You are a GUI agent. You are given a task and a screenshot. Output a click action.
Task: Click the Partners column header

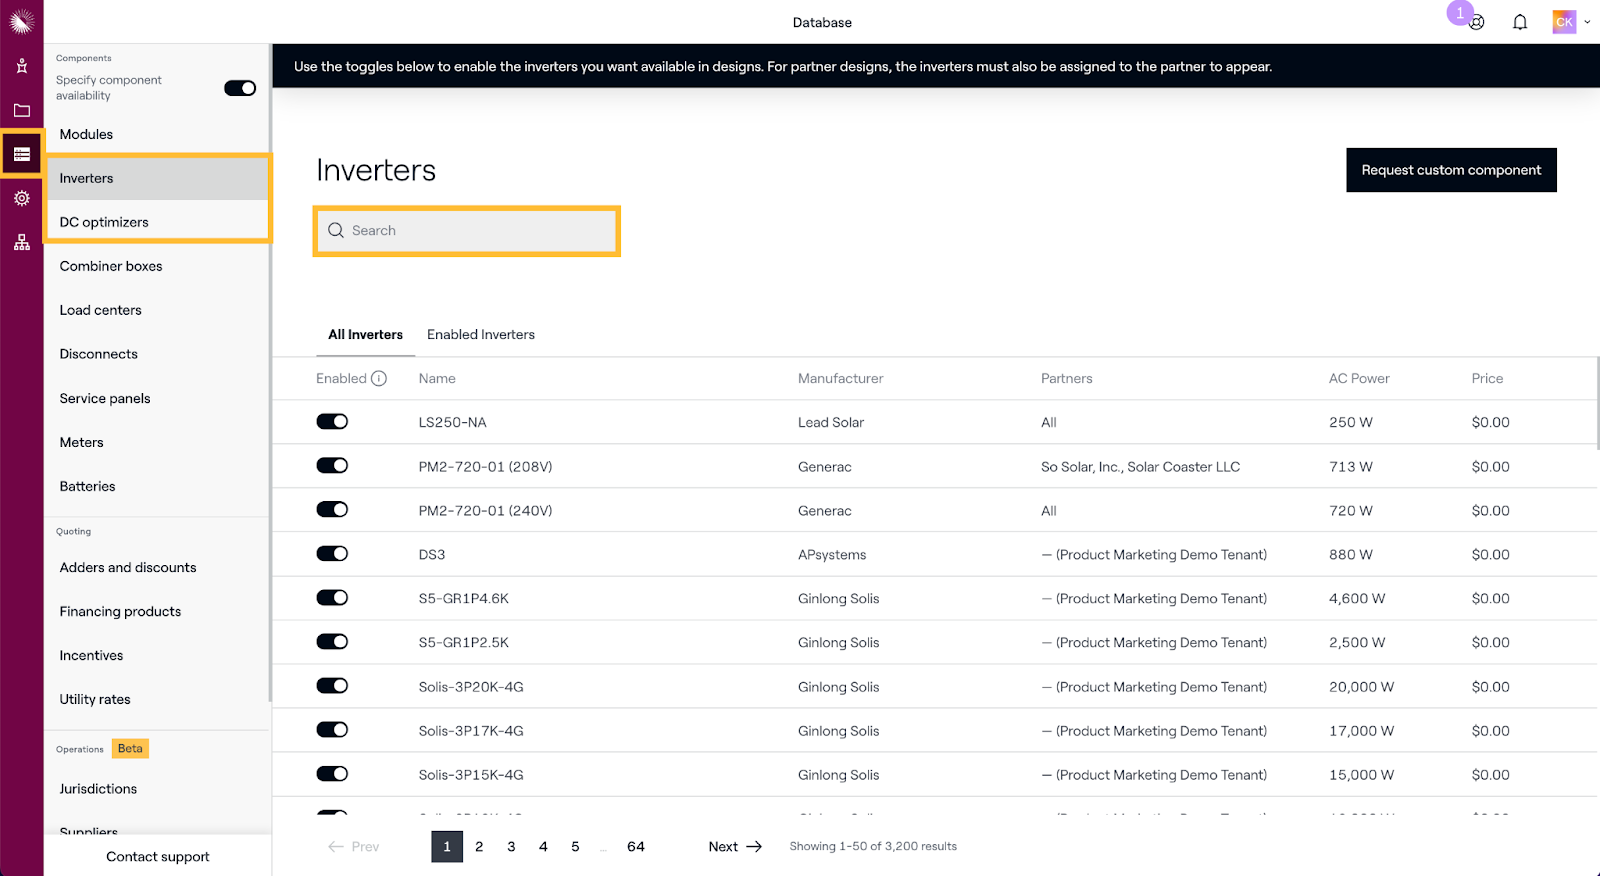[x=1066, y=378]
